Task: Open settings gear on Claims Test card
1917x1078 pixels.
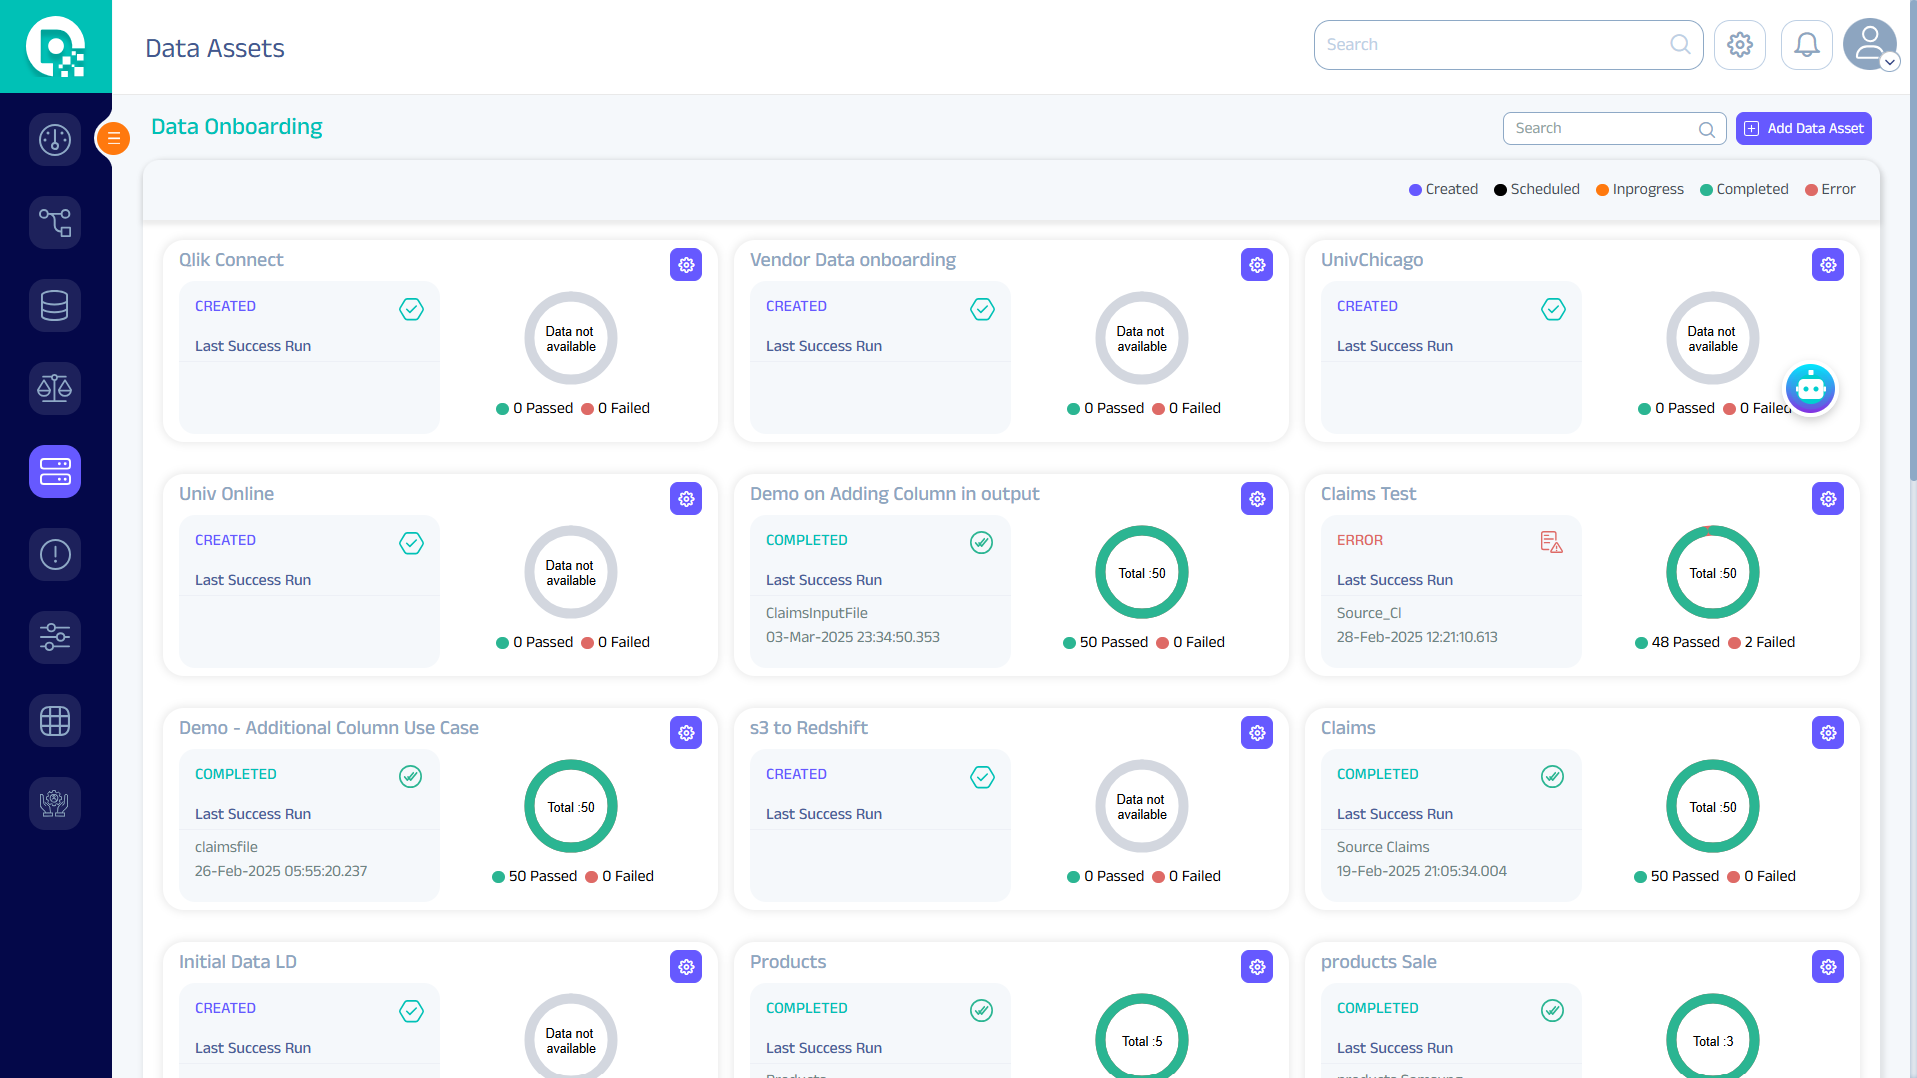Action: 1827,499
